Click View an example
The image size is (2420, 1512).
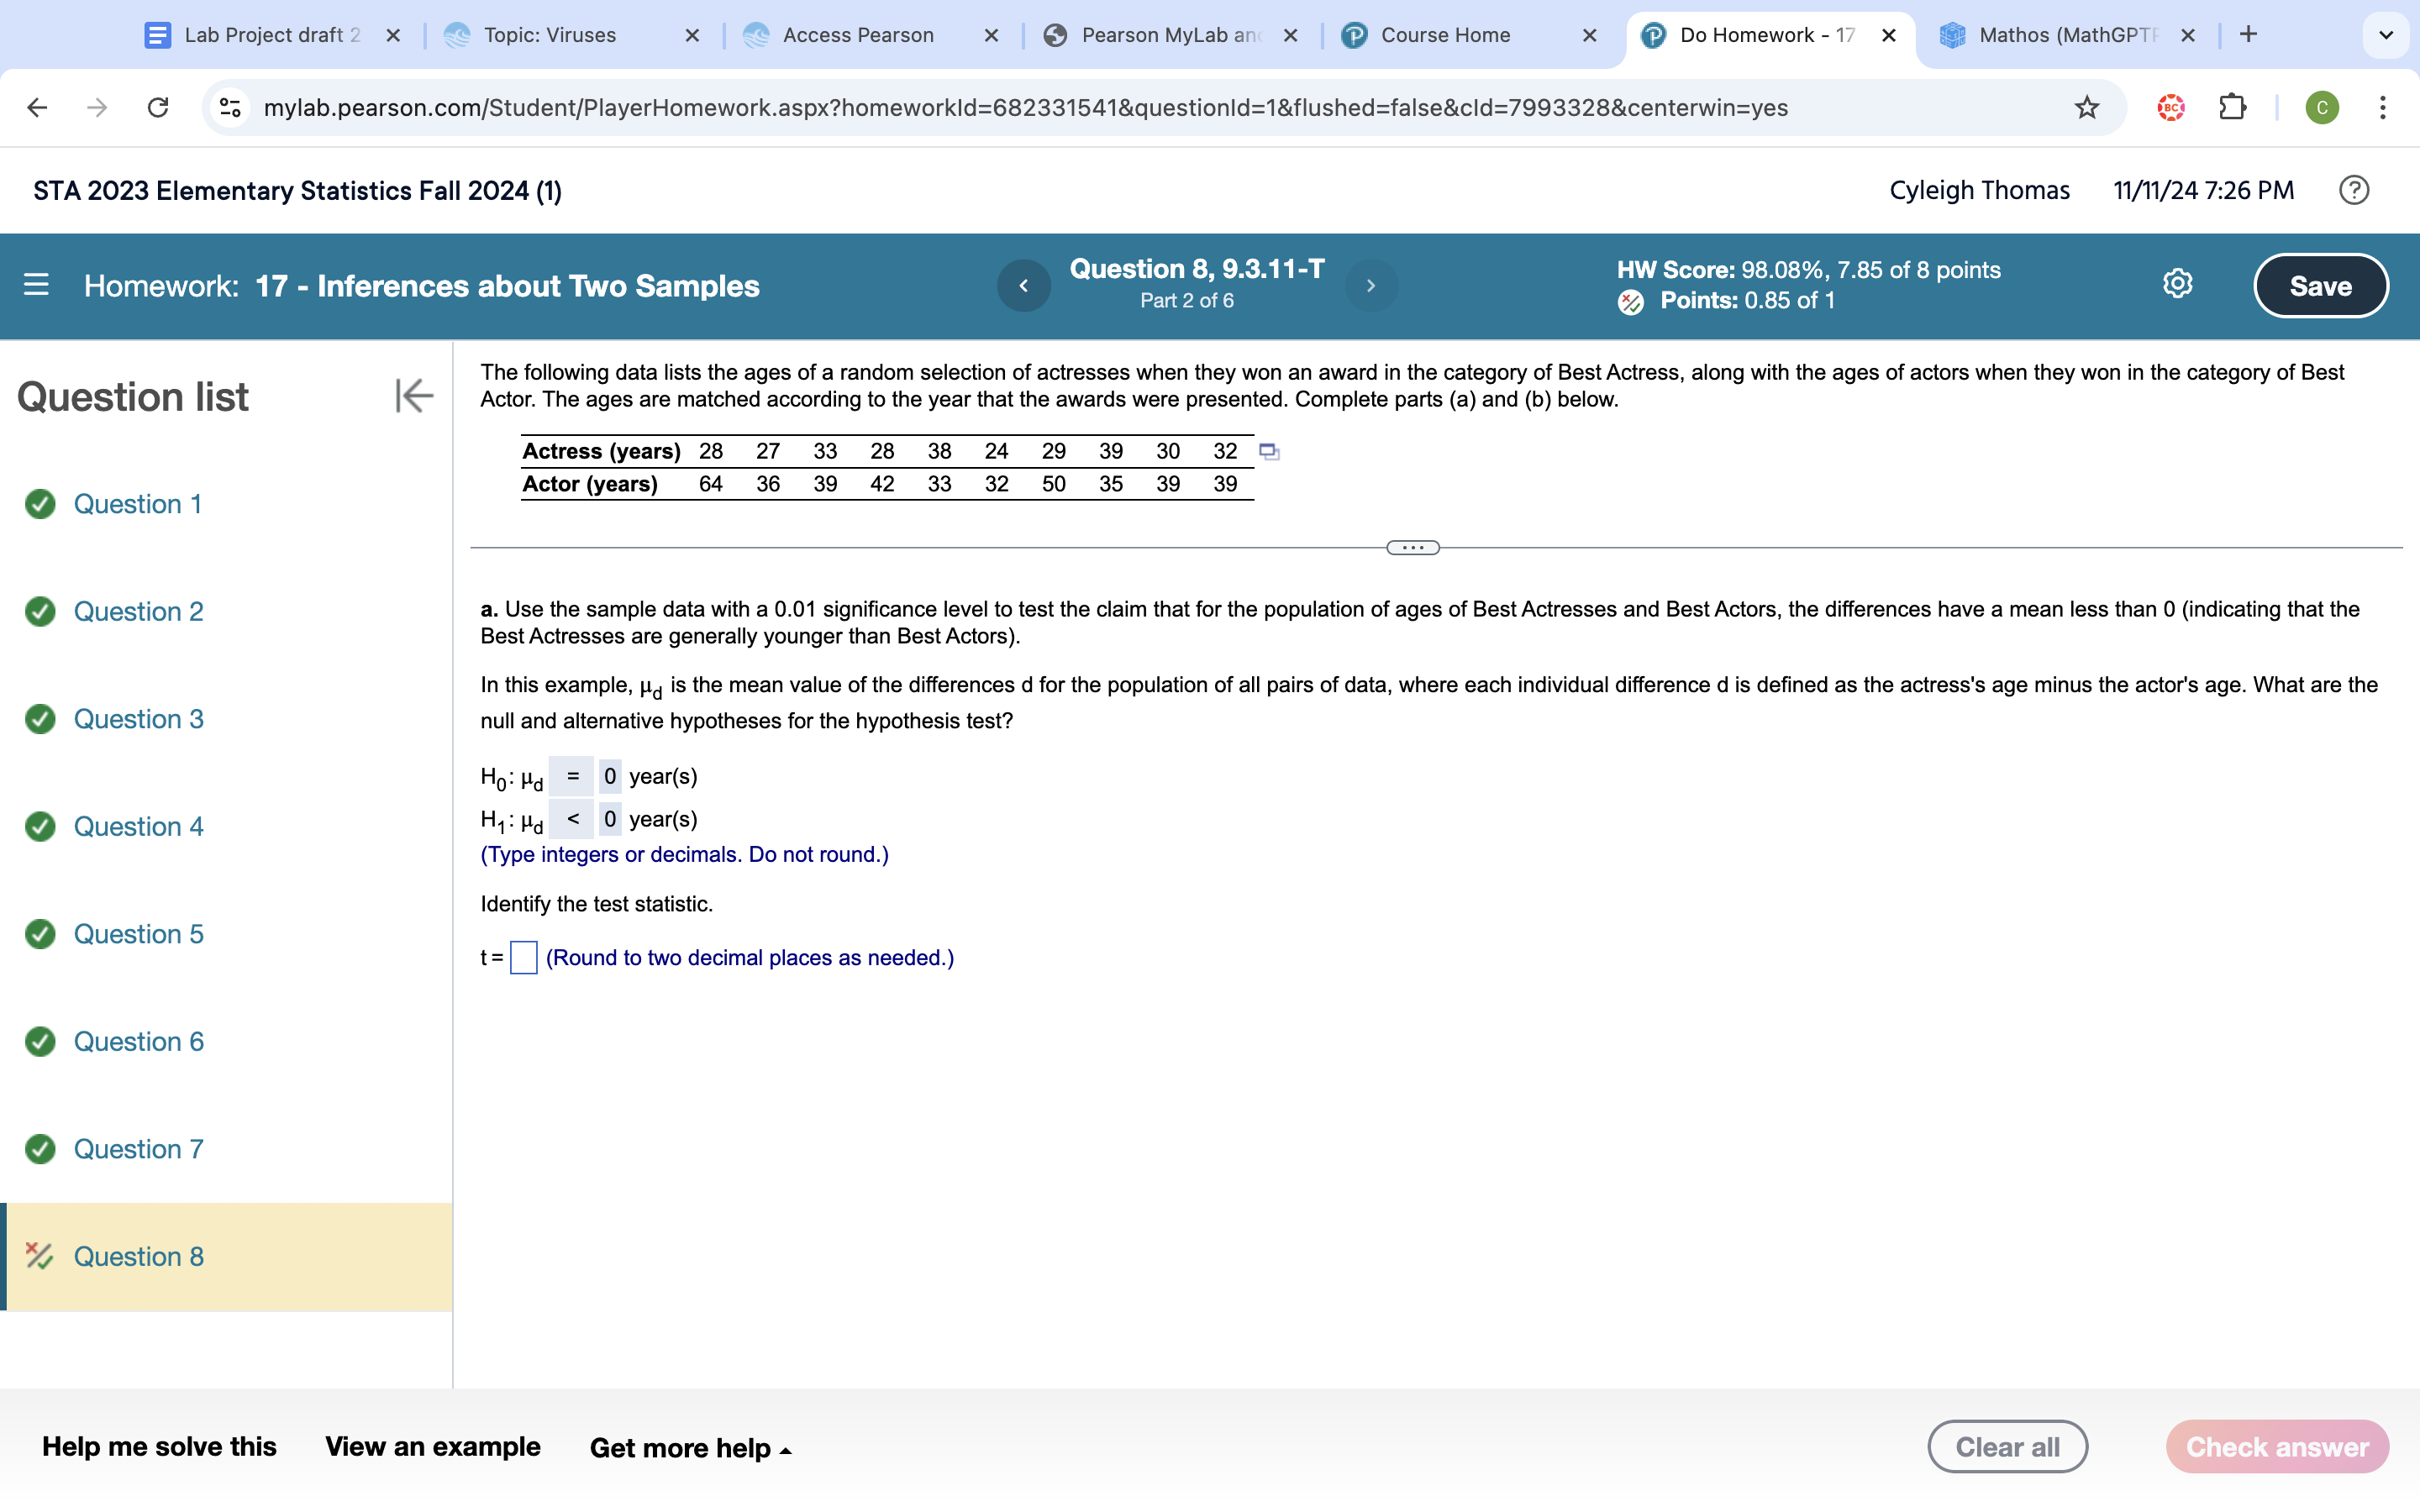pos(432,1446)
